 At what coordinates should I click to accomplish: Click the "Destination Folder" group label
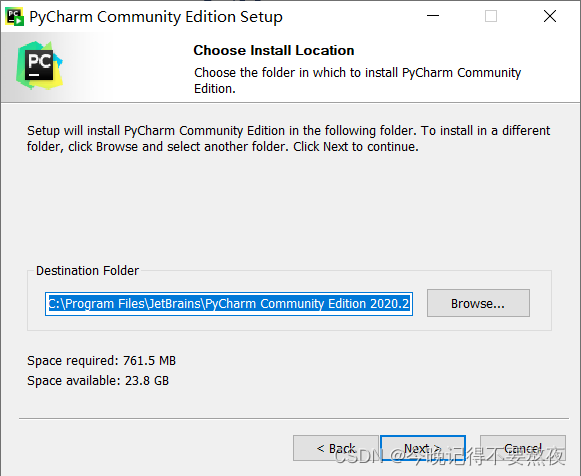click(87, 271)
